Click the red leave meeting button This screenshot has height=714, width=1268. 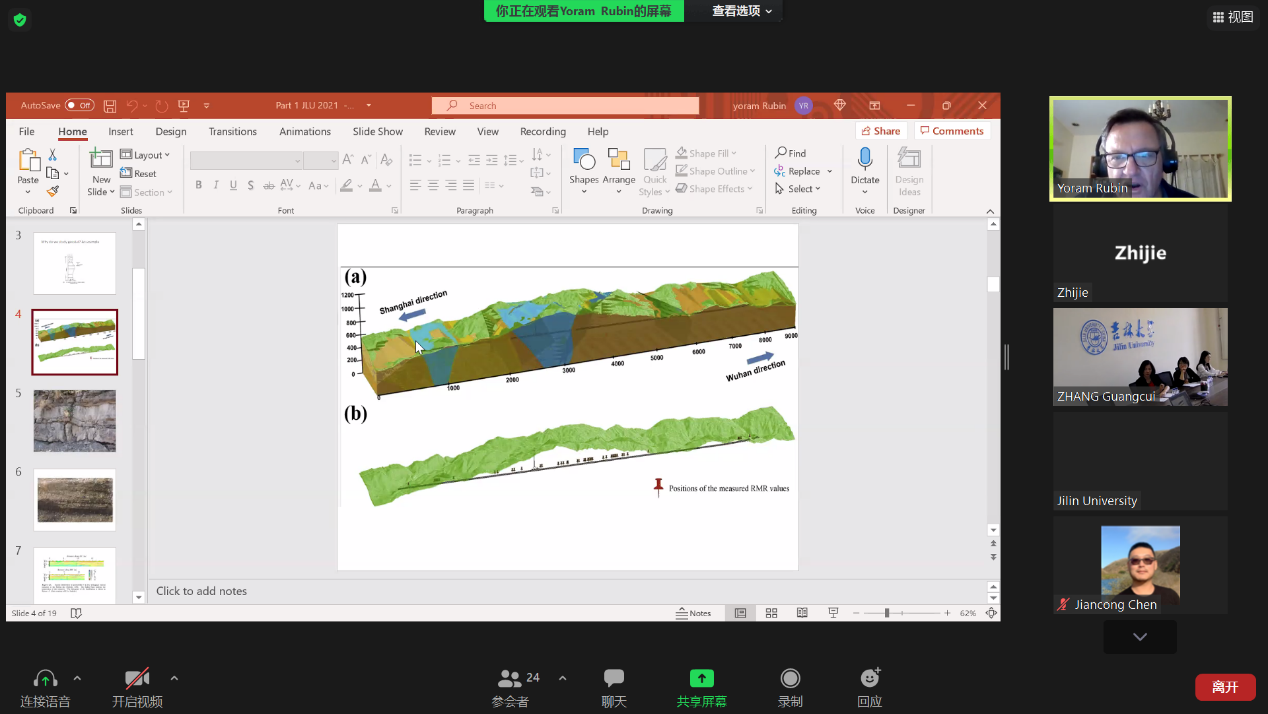(1225, 687)
